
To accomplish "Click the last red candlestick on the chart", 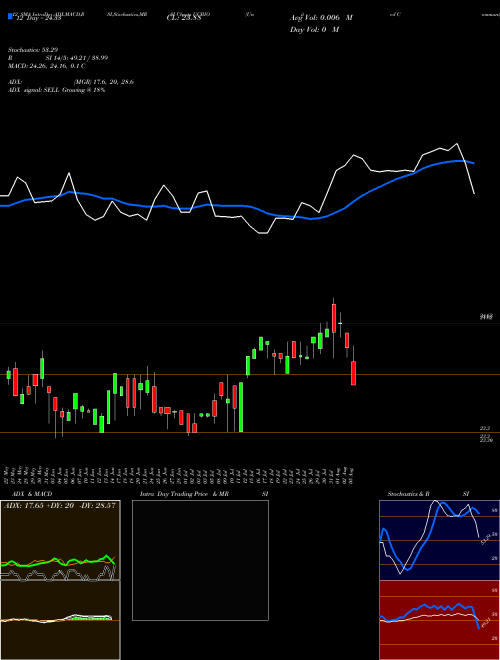I will 354,373.
